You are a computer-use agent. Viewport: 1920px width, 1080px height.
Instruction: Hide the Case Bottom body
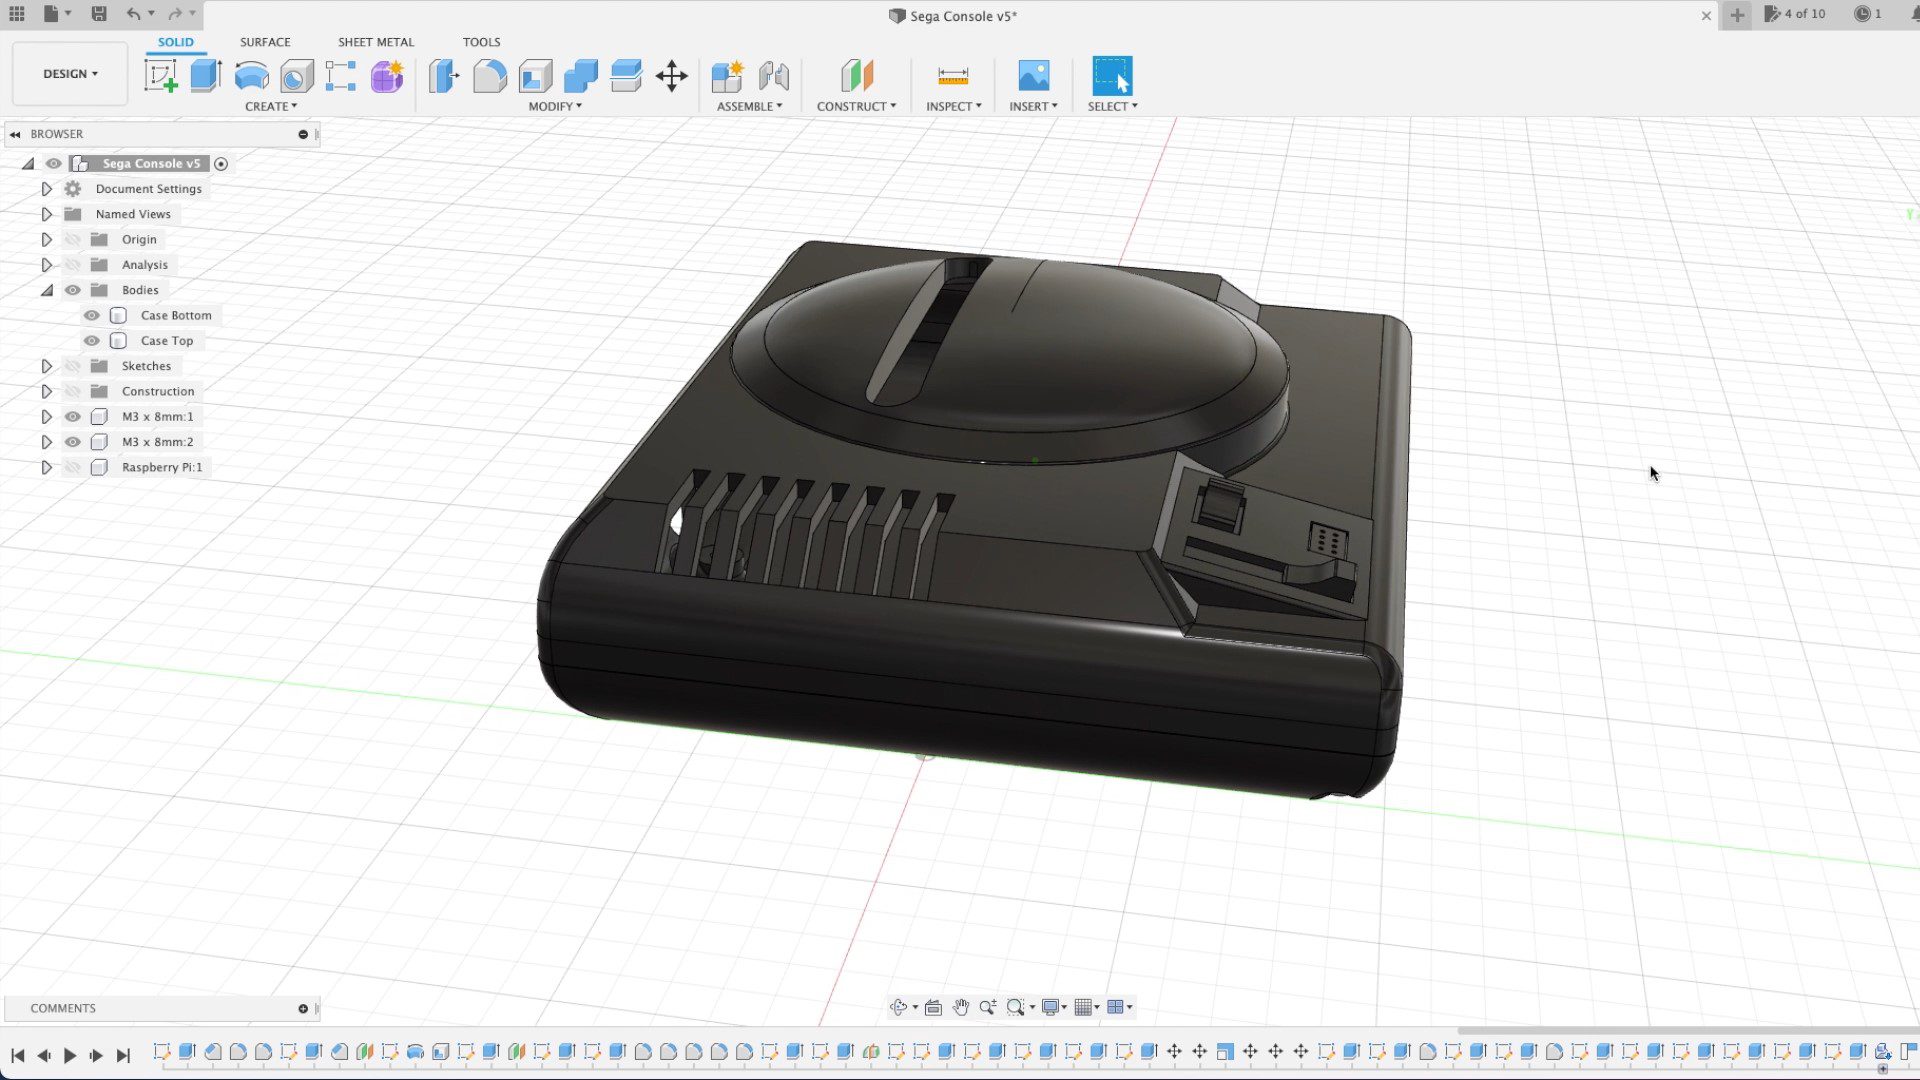point(91,315)
